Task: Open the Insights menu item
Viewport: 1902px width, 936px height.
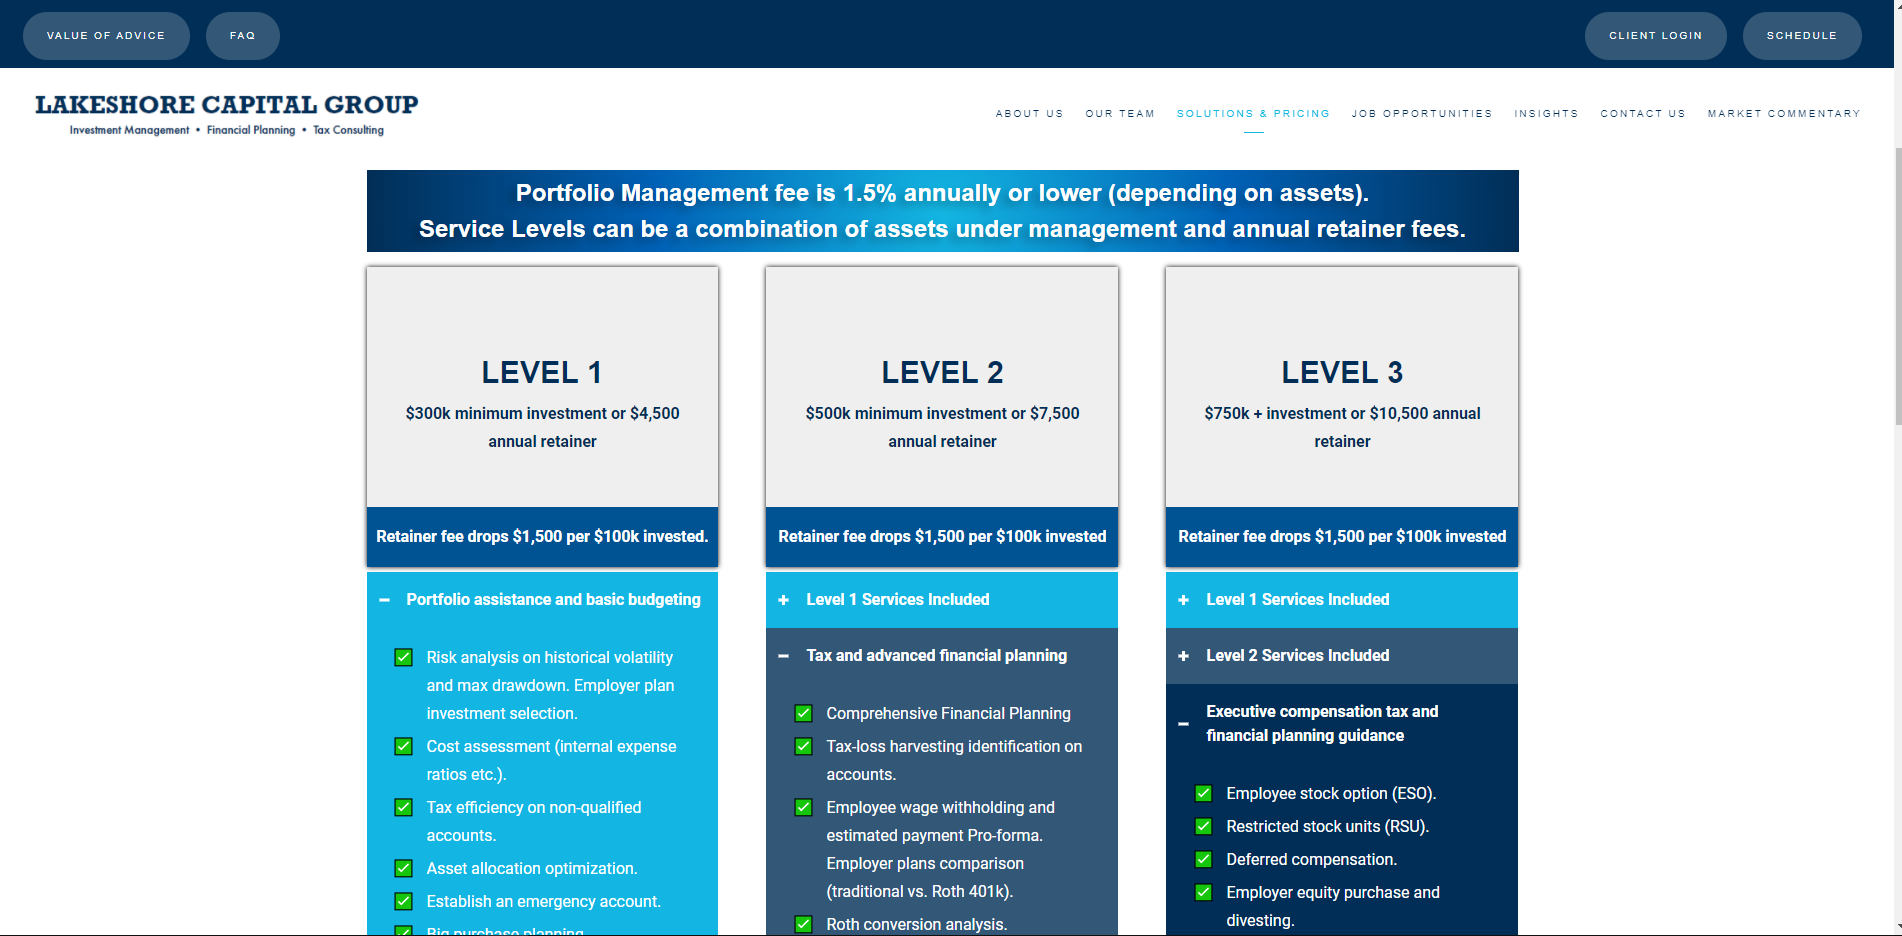Action: (1546, 114)
